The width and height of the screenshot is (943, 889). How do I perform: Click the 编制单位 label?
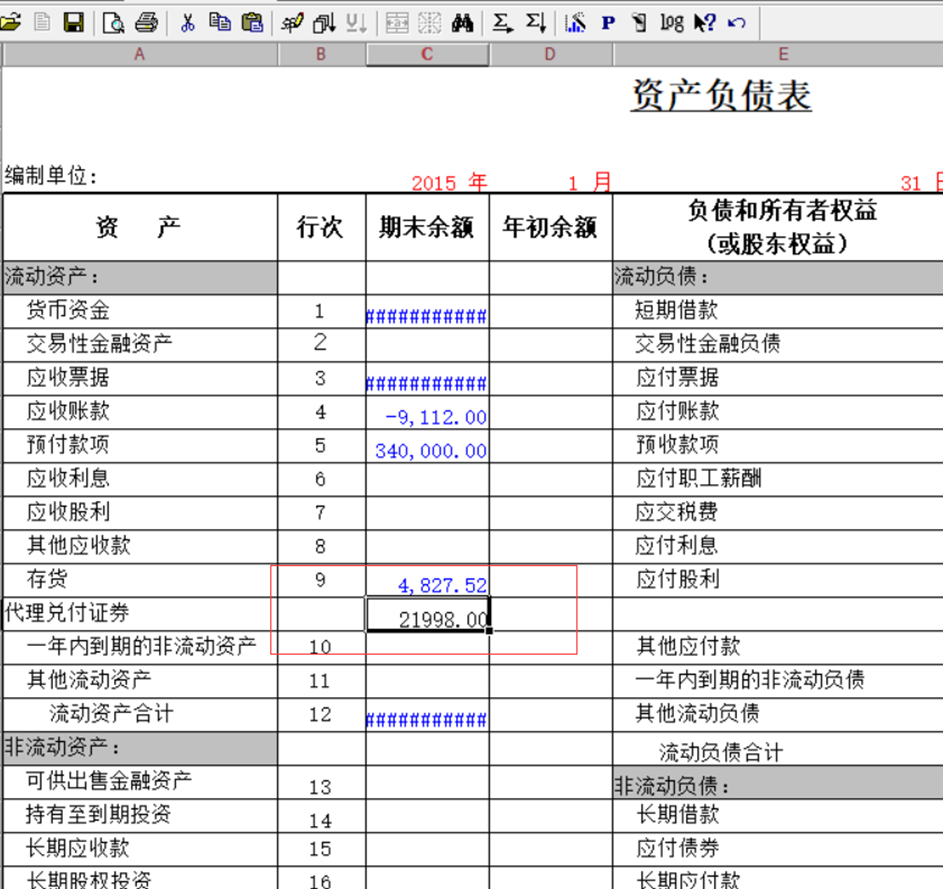(51, 176)
